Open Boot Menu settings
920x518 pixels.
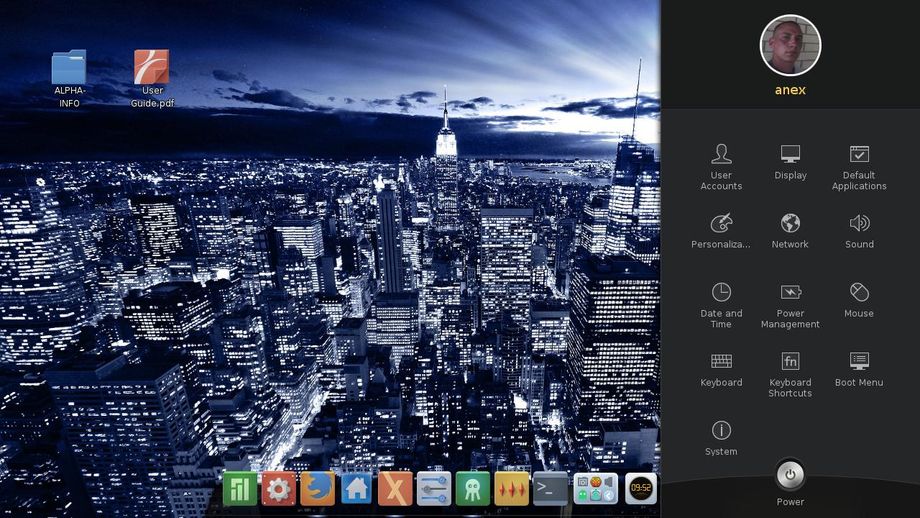(x=859, y=369)
